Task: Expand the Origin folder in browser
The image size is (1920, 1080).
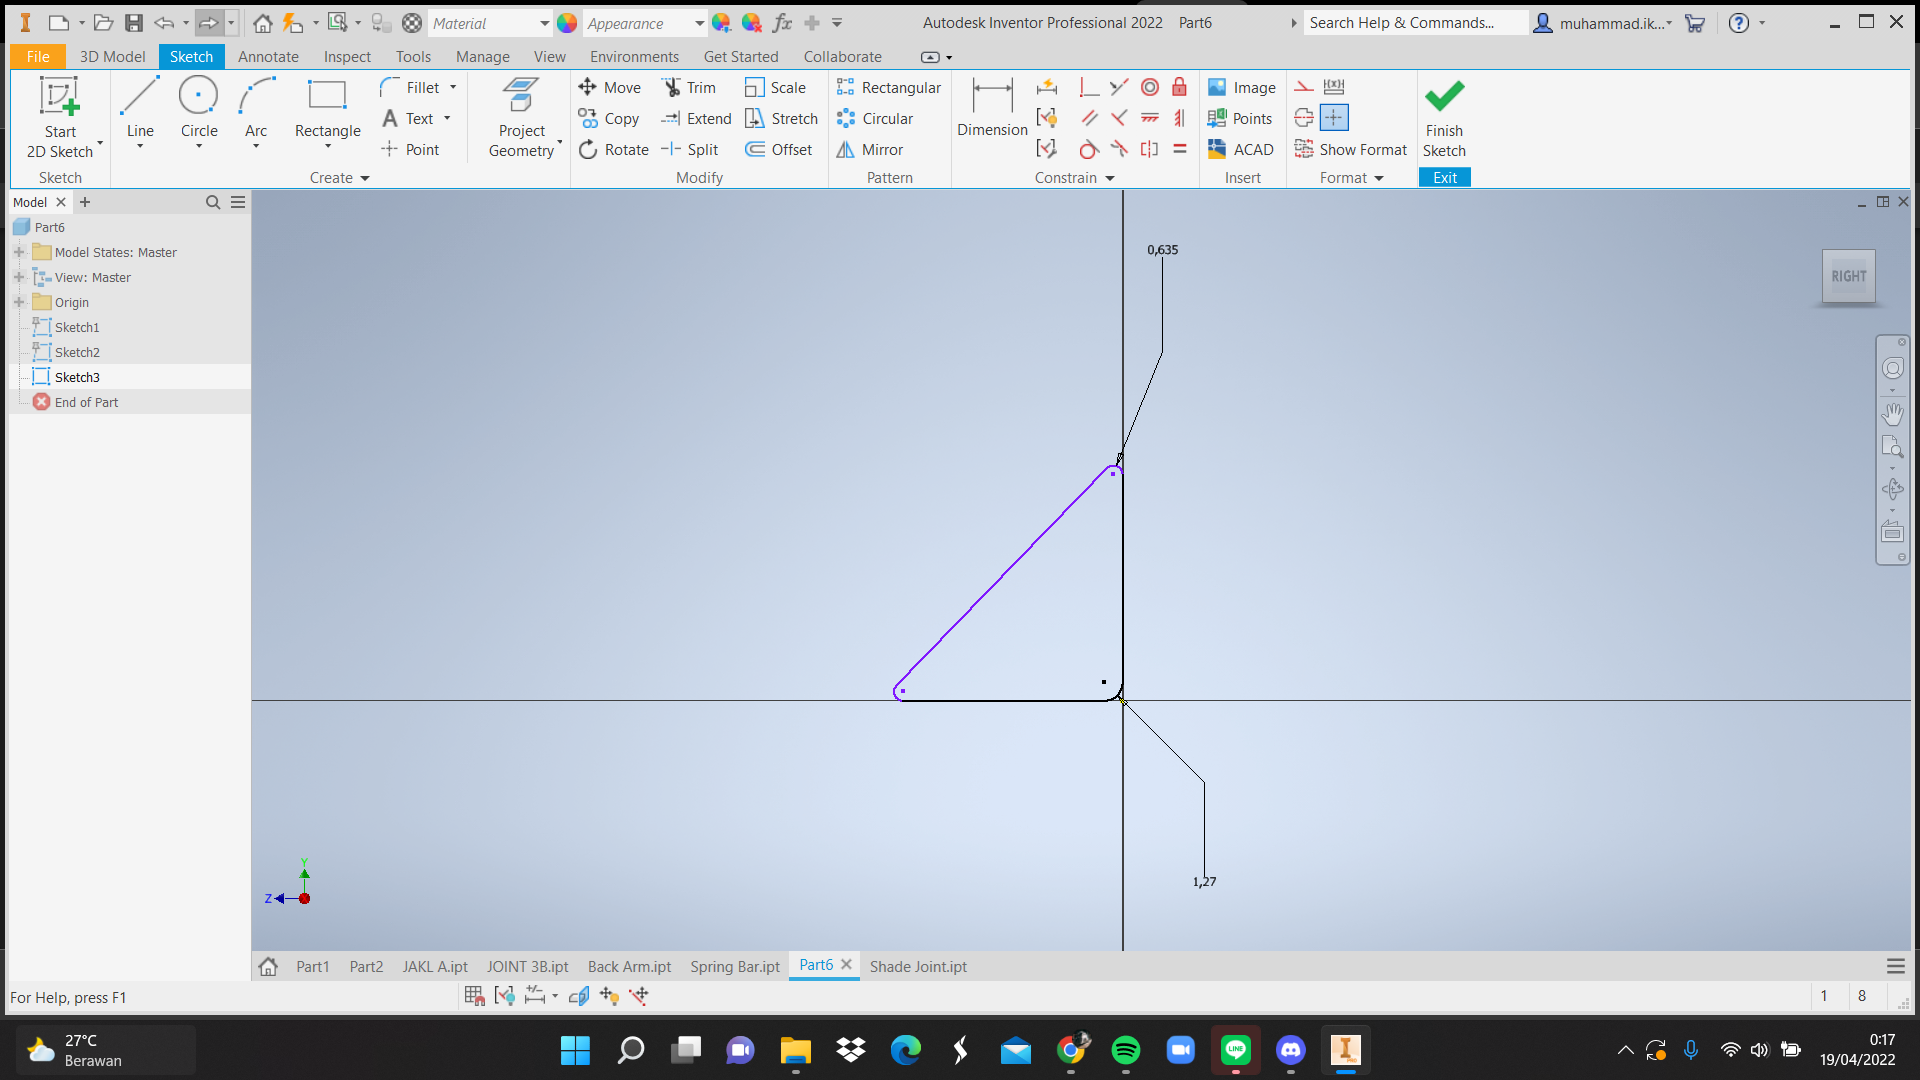Action: pyautogui.click(x=18, y=302)
